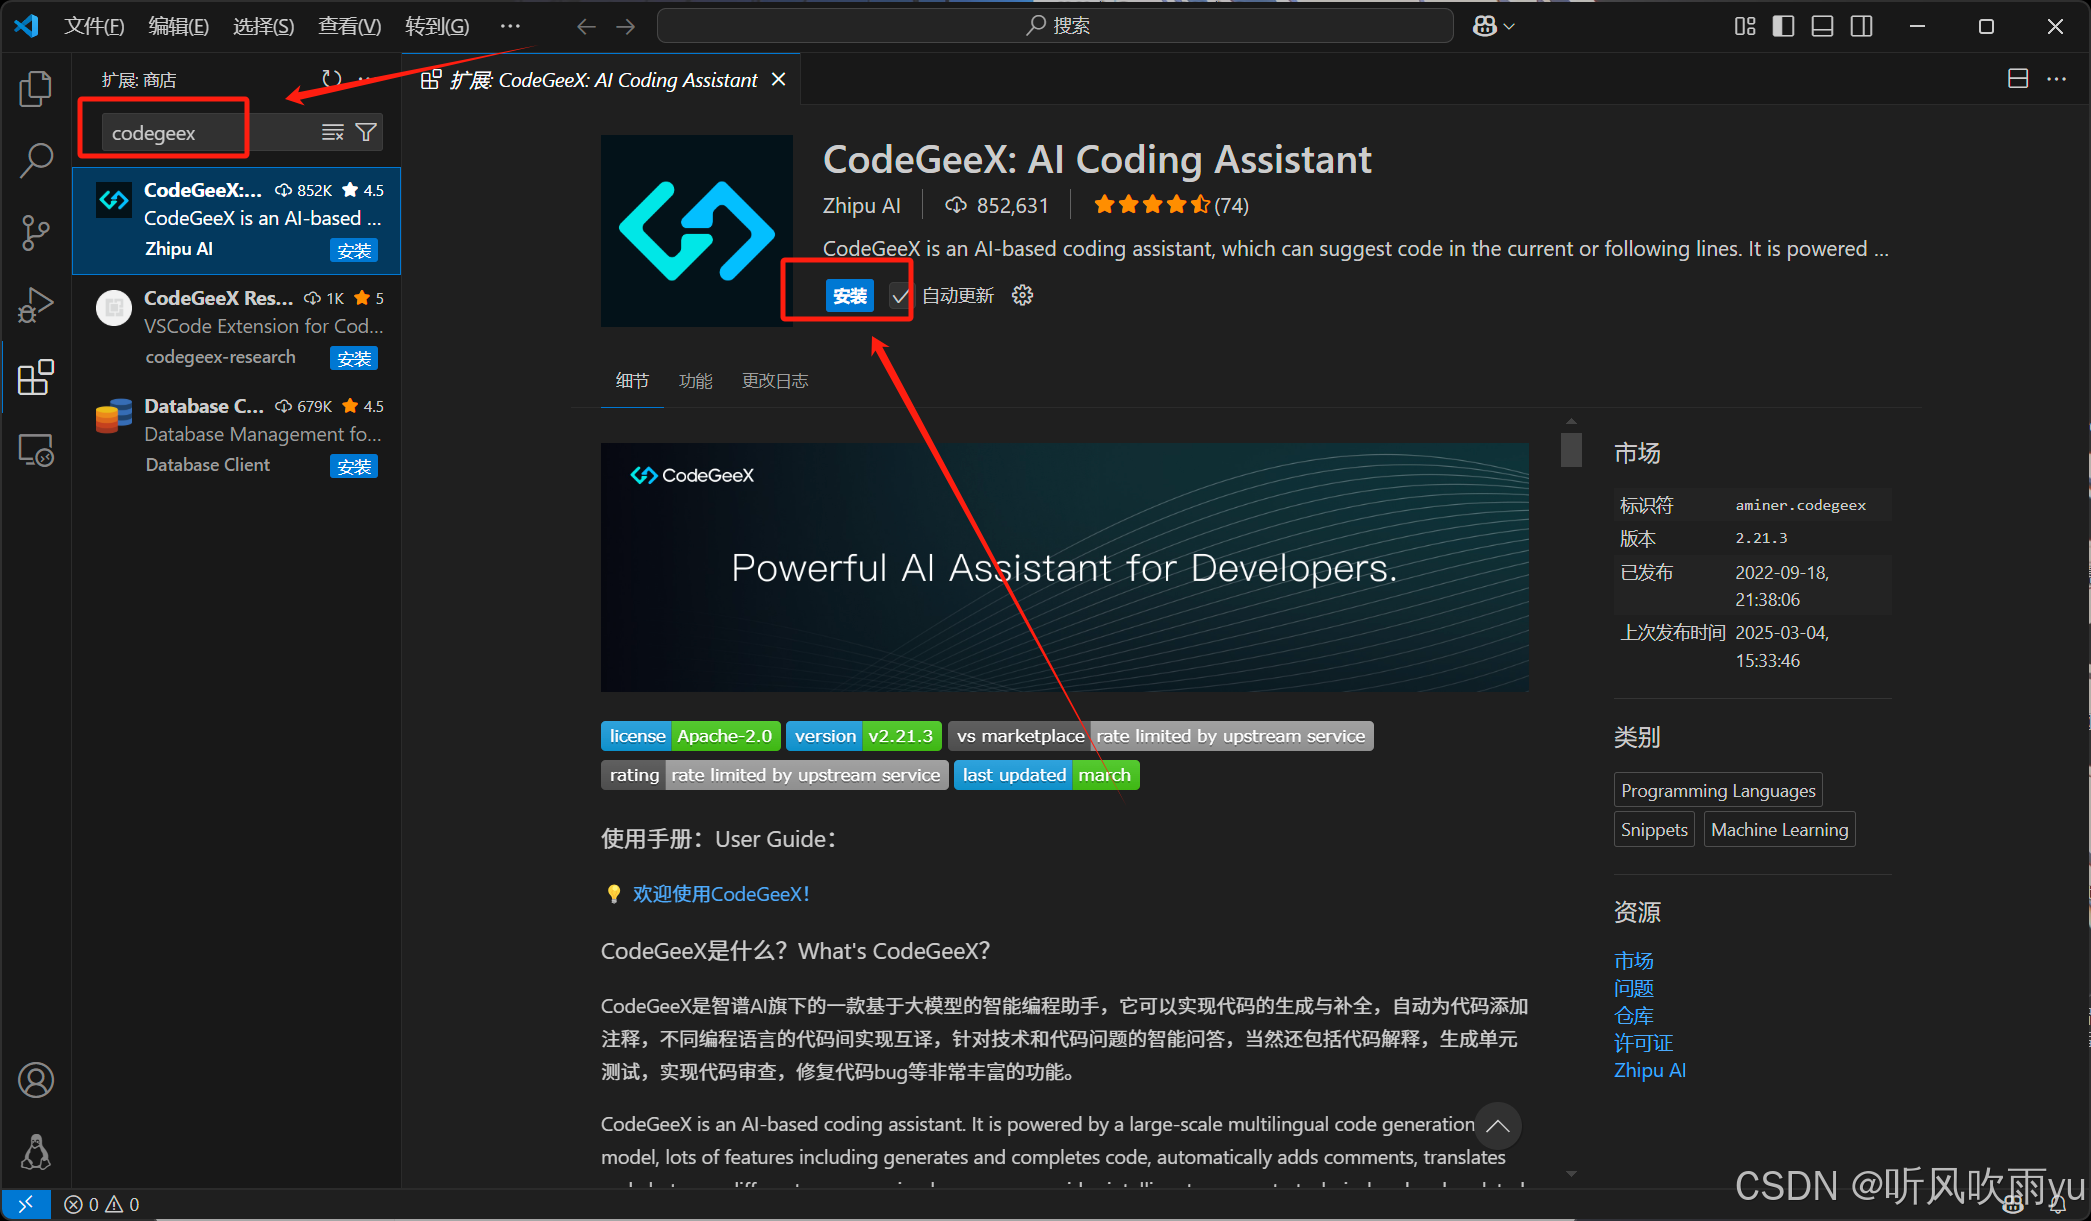Refresh the extensions list

[330, 78]
